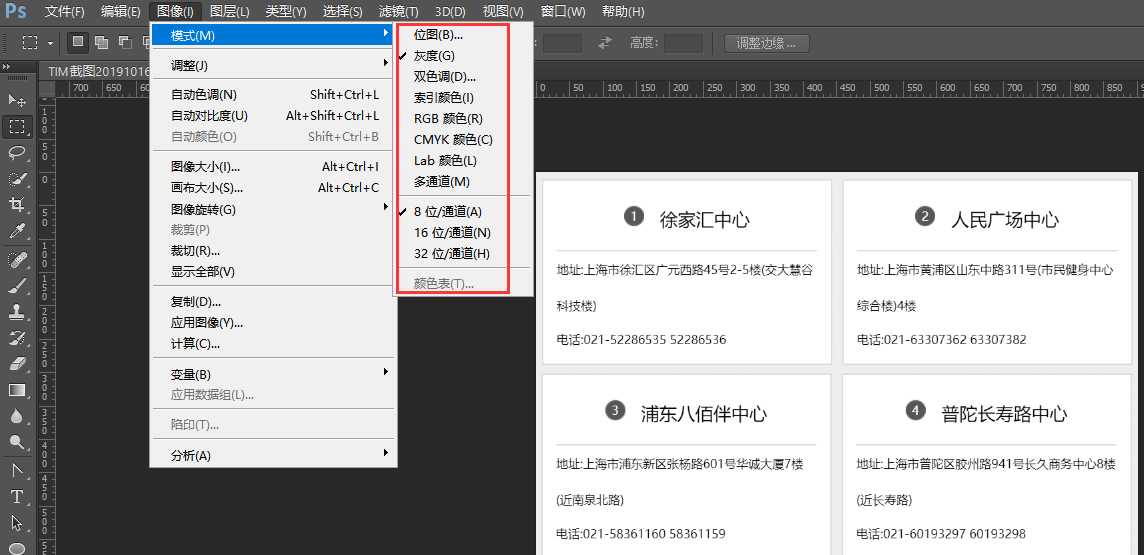This screenshot has height=555, width=1144.
Task: Choose 画布大小(S)... menu item
Action: coord(273,187)
